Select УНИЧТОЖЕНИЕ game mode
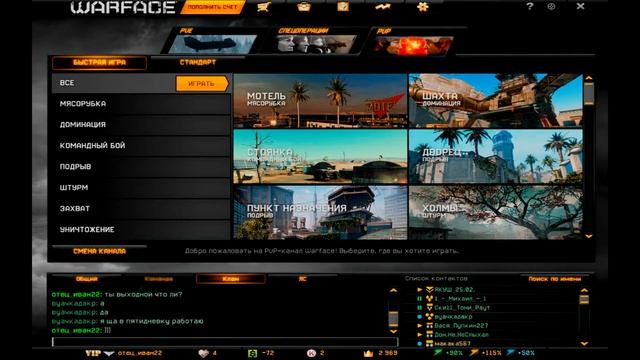The width and height of the screenshot is (640, 360). point(141,230)
